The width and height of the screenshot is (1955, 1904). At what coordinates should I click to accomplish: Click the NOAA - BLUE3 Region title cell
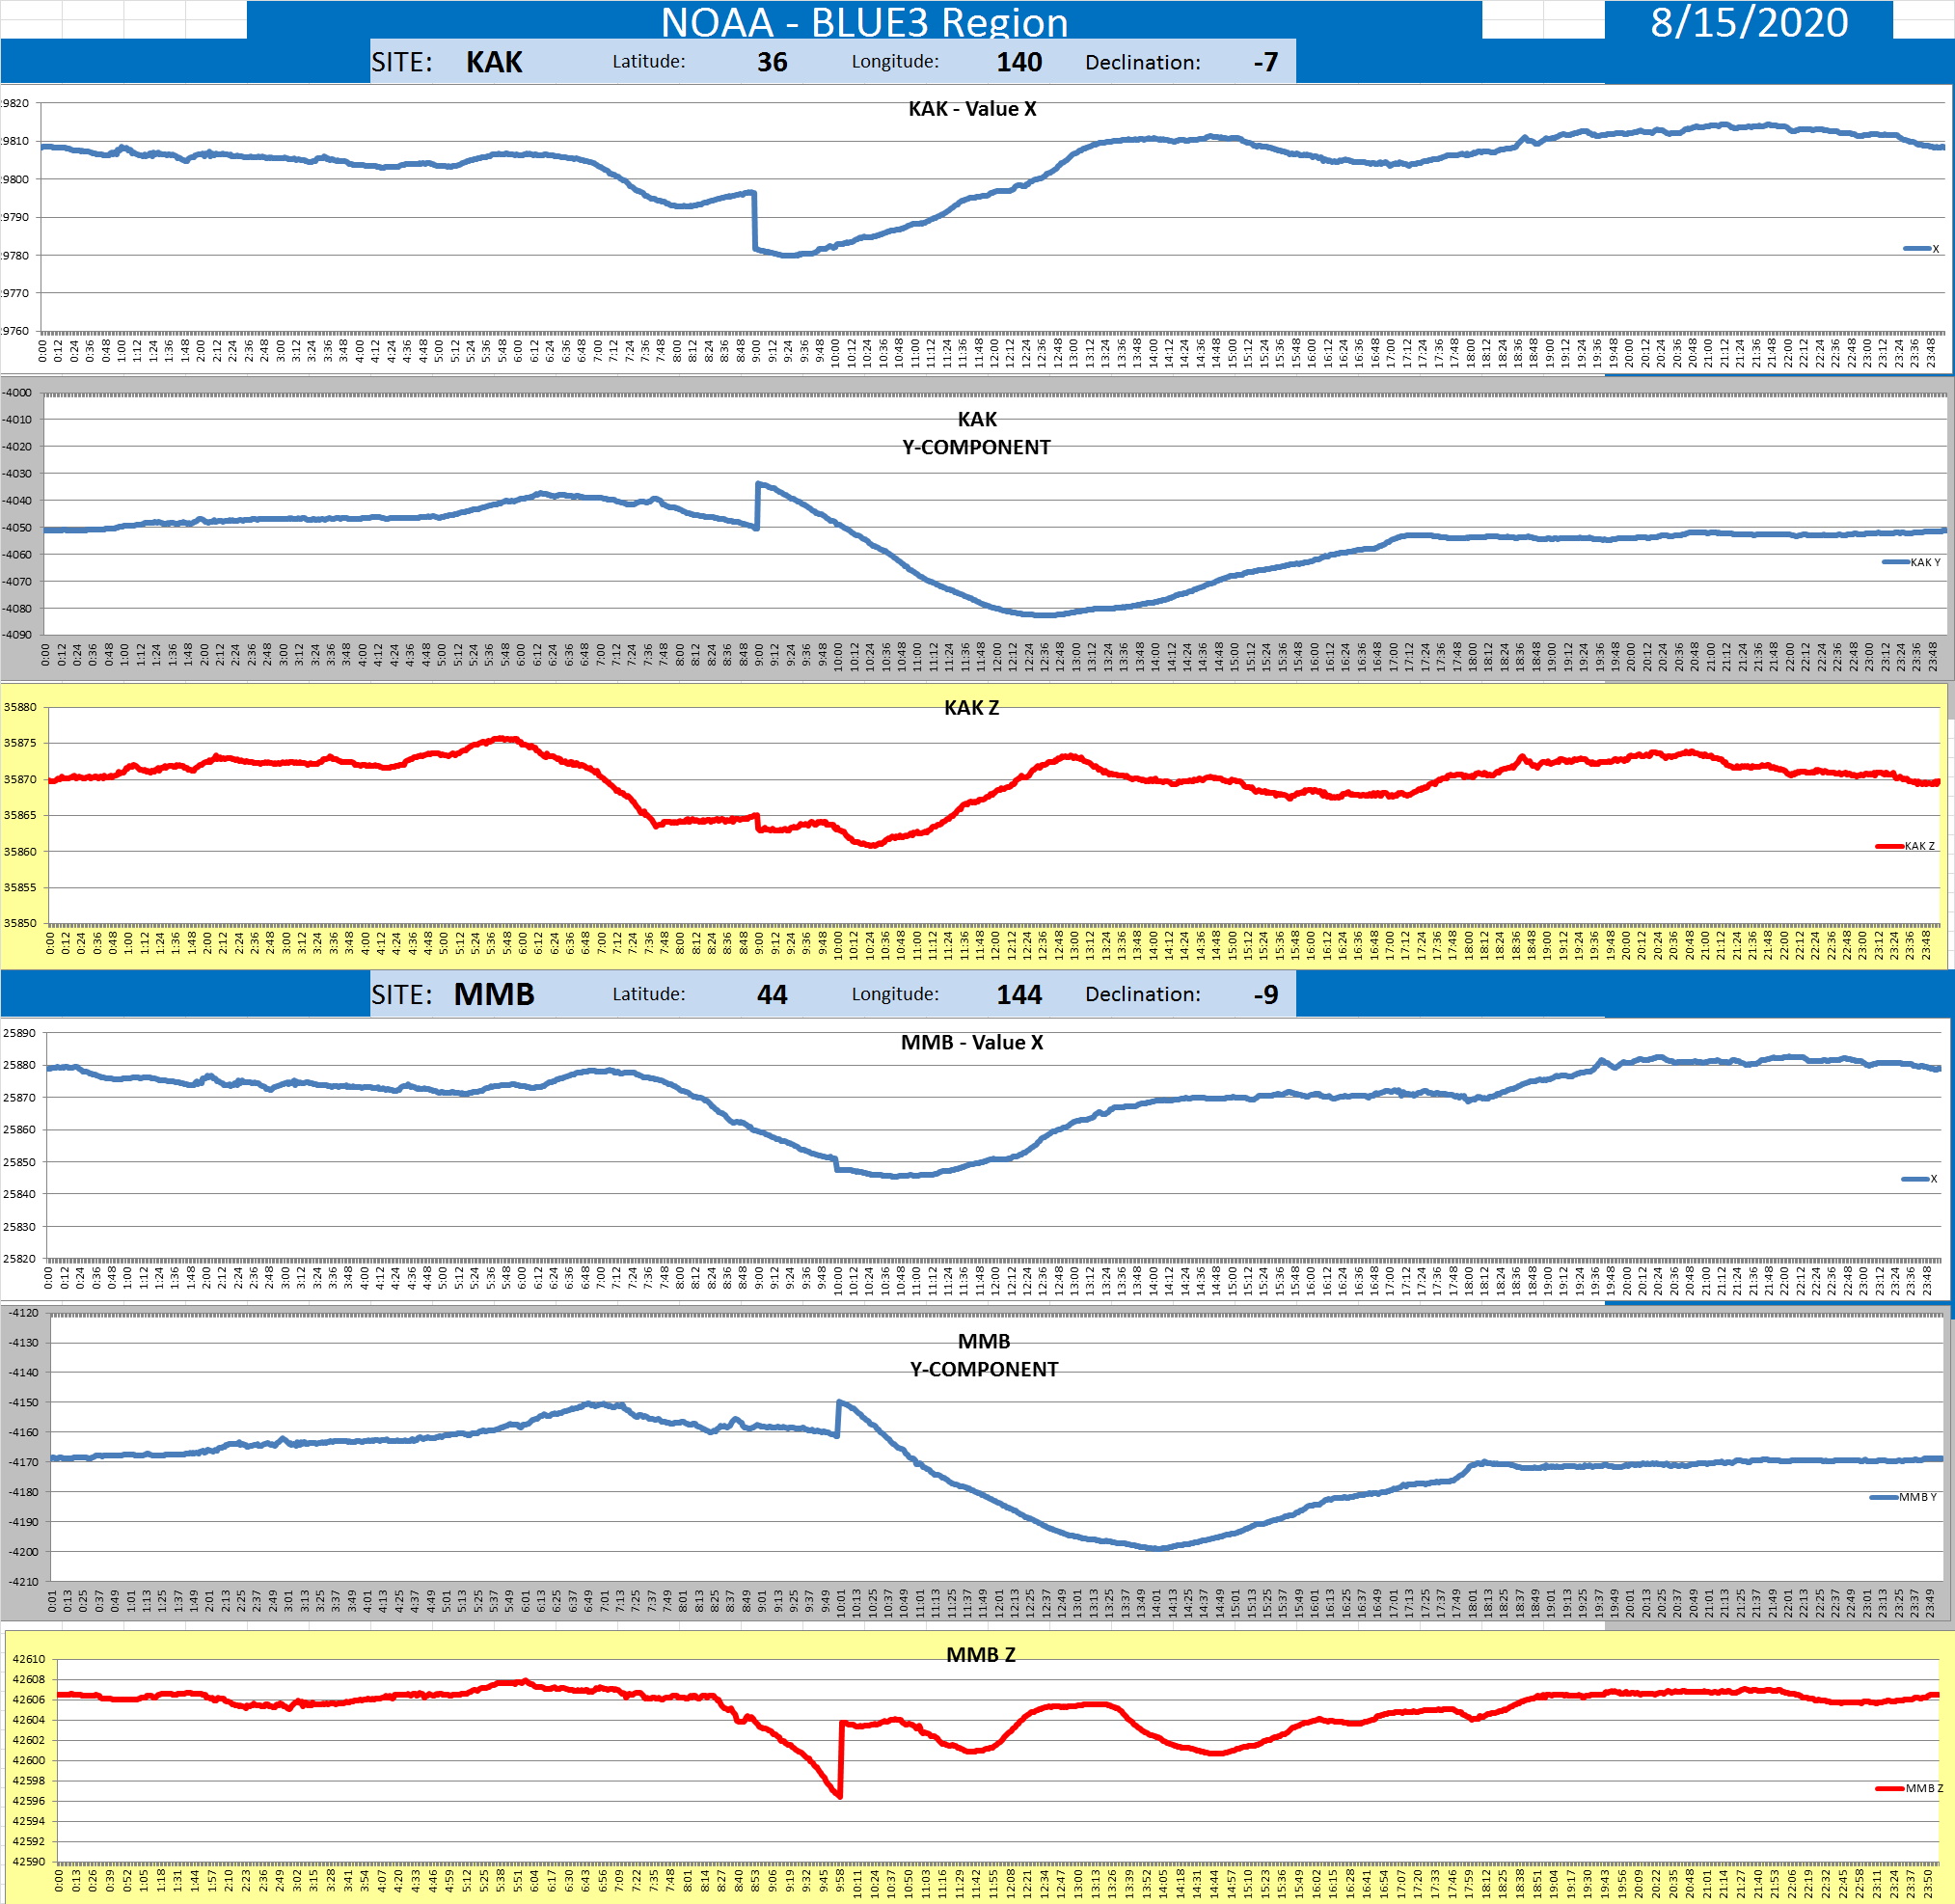pos(864,21)
